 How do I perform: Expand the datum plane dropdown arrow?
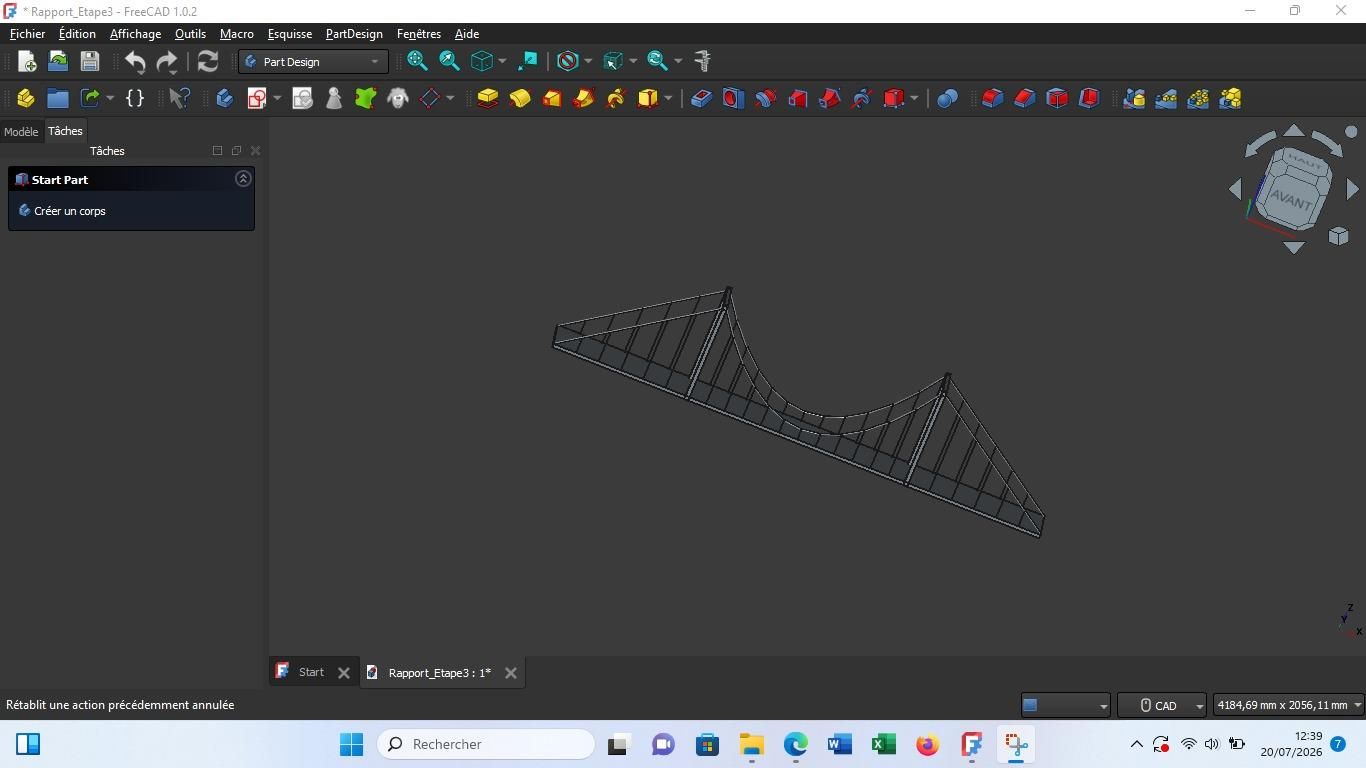[x=450, y=98]
